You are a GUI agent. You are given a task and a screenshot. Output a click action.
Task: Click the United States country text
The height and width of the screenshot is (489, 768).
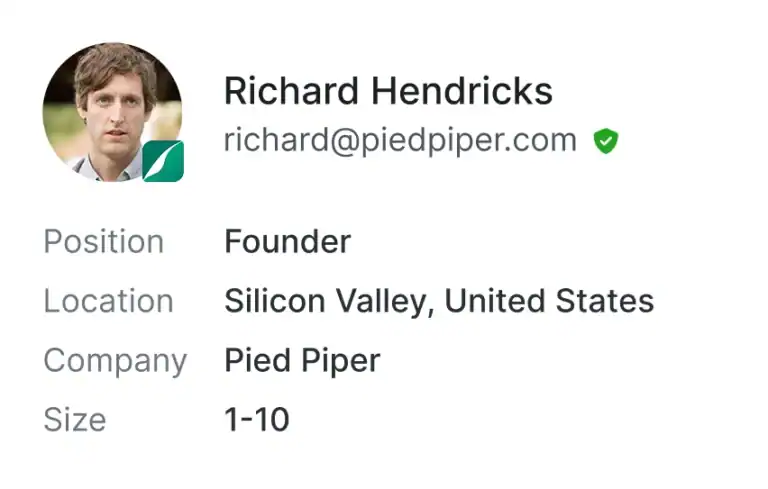[549, 301]
